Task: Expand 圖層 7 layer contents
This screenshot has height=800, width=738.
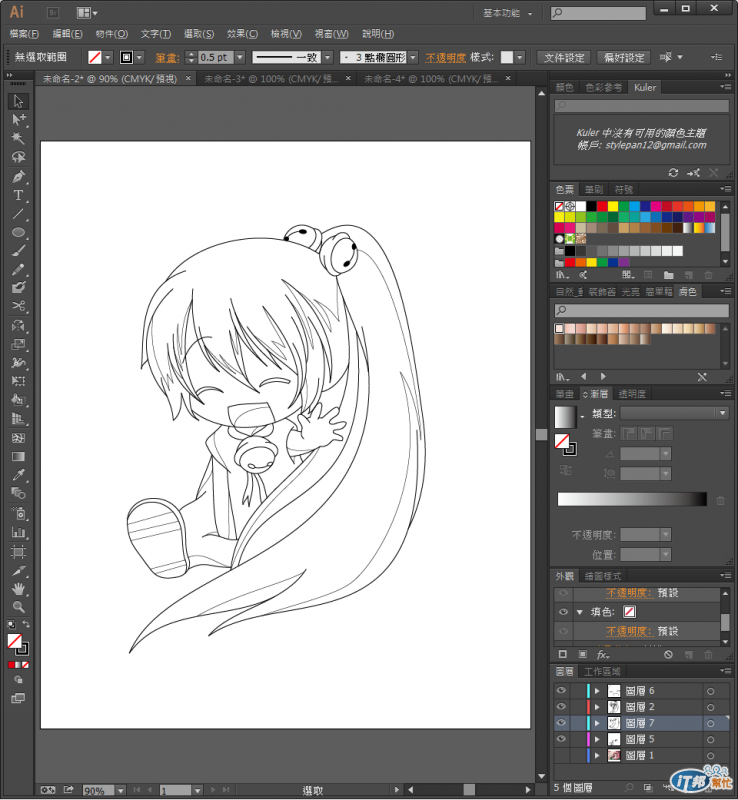Action: (597, 723)
